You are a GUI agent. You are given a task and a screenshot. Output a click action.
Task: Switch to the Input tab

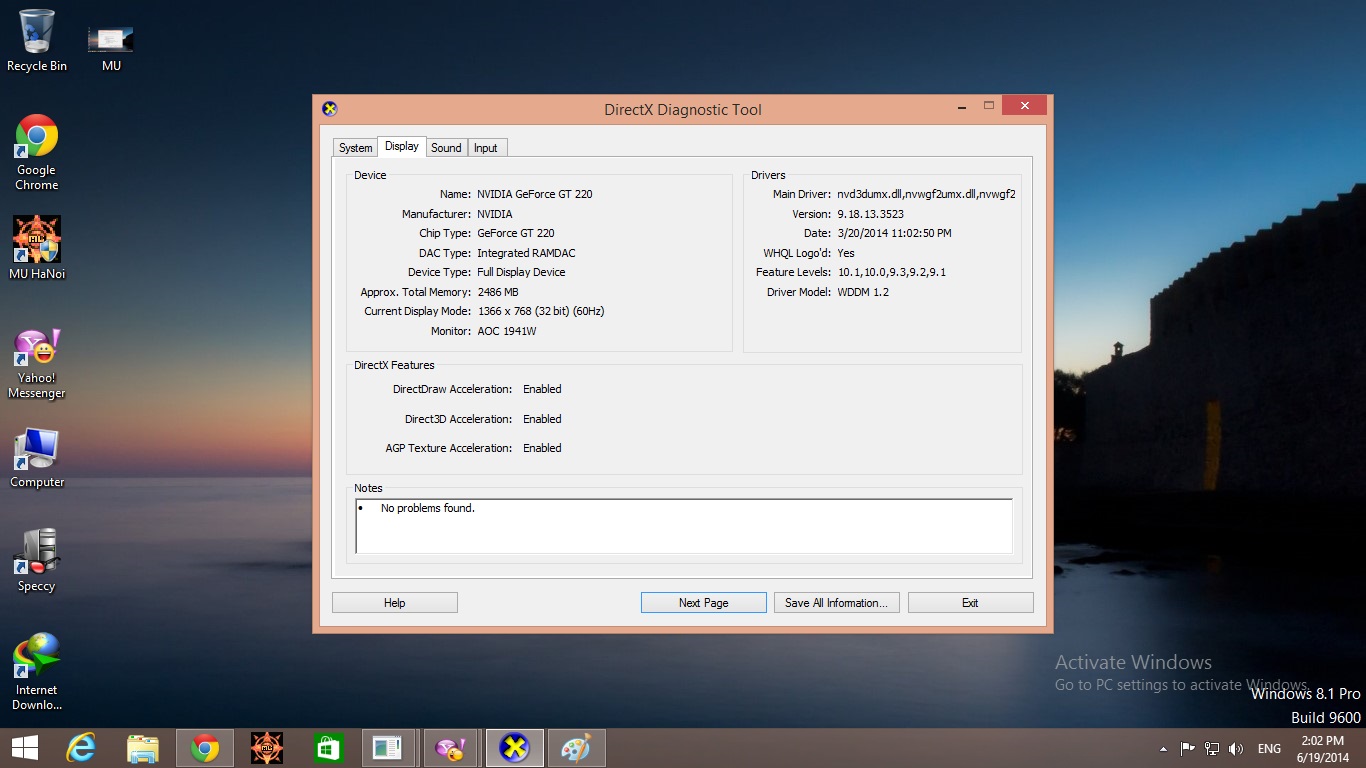[x=486, y=147]
